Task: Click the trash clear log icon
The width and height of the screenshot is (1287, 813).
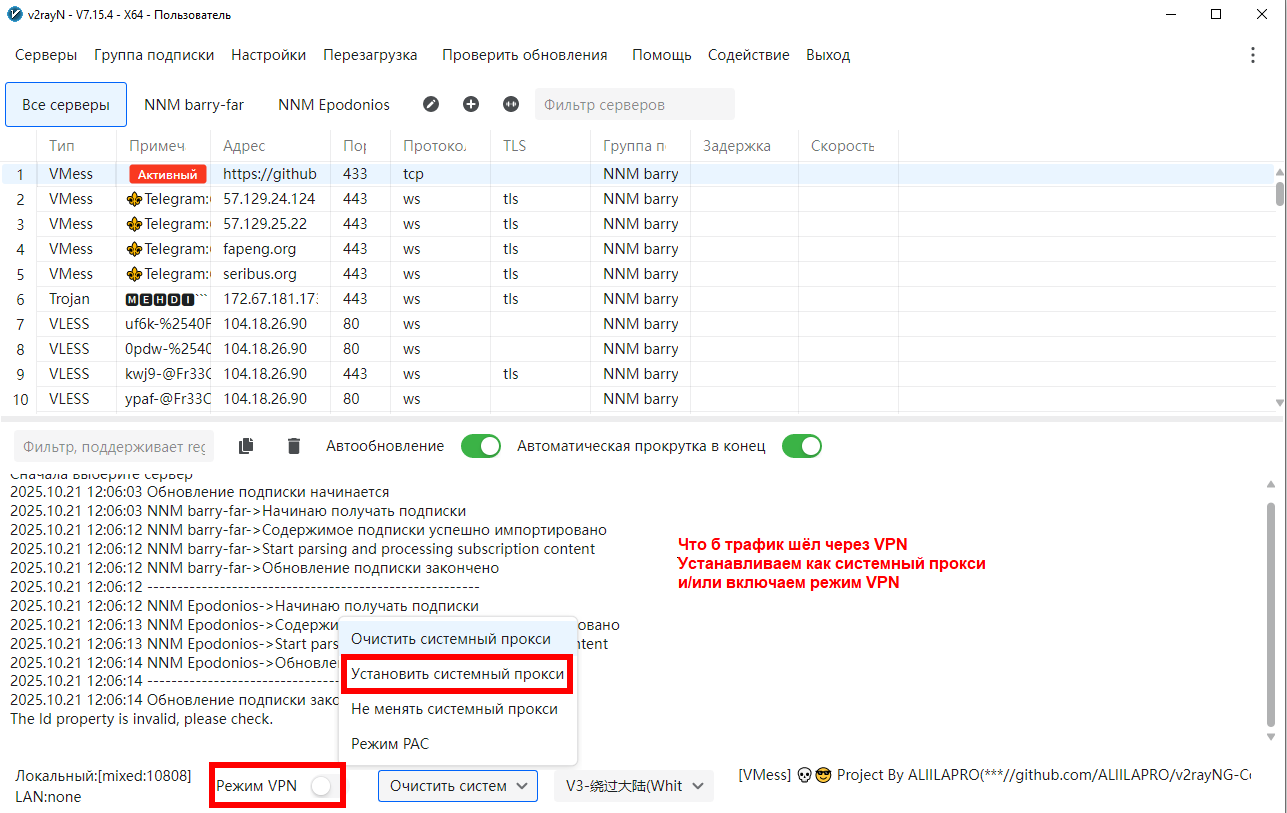Action: pos(294,446)
